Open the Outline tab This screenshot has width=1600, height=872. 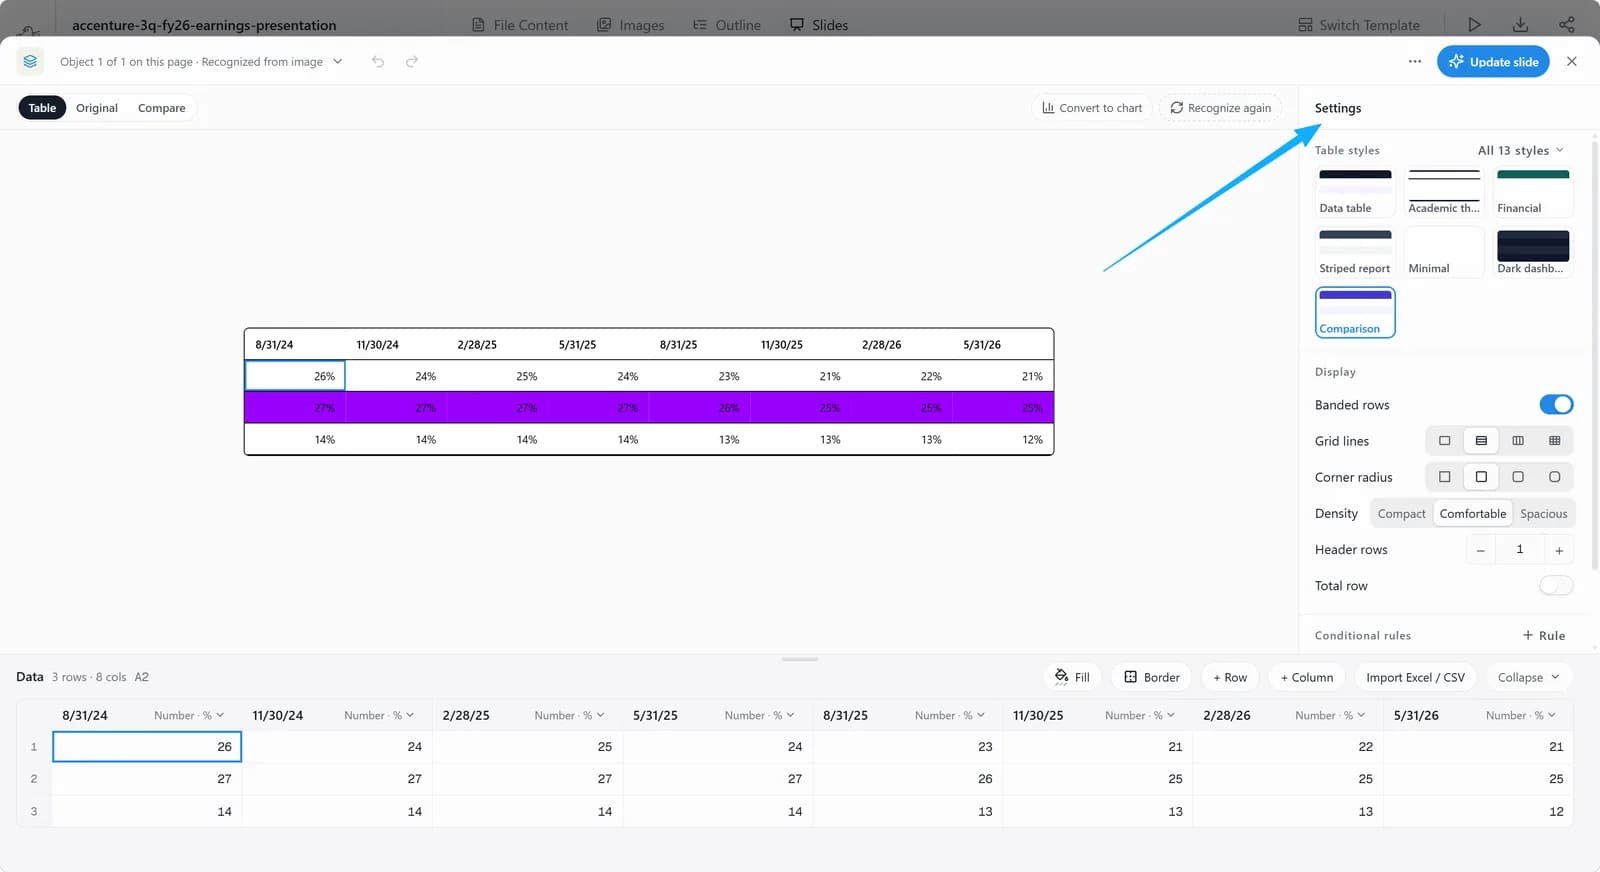click(727, 25)
